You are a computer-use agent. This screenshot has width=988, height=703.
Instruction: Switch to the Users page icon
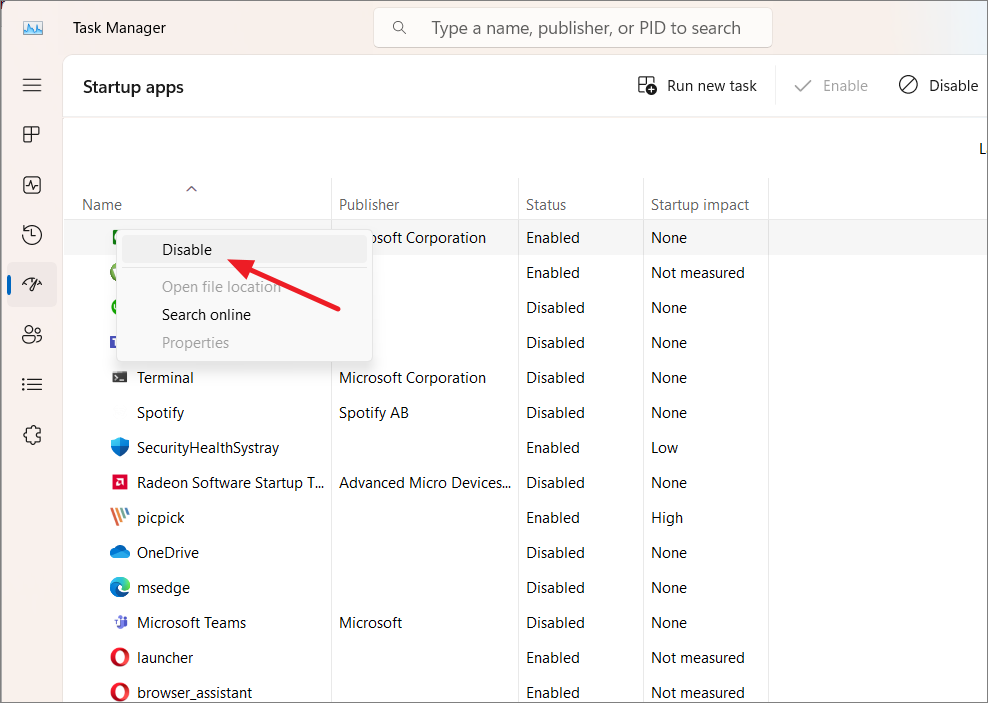pyautogui.click(x=31, y=334)
